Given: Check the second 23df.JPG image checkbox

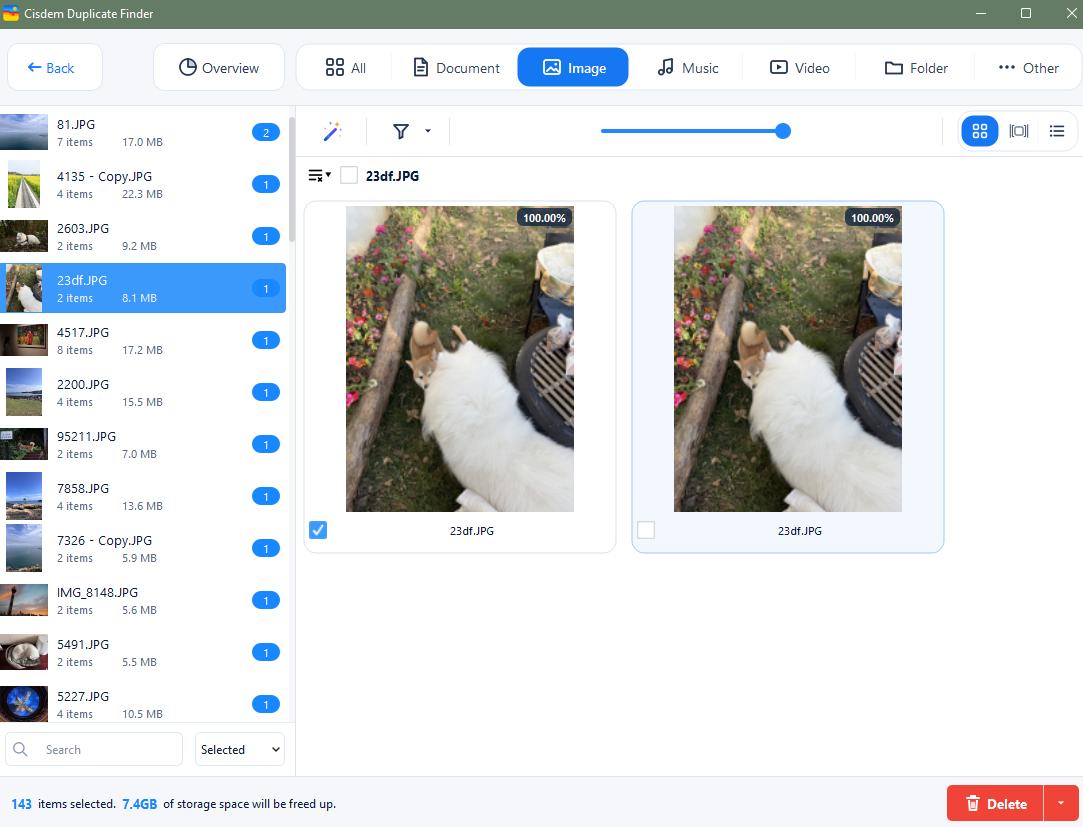Looking at the screenshot, I should (646, 530).
